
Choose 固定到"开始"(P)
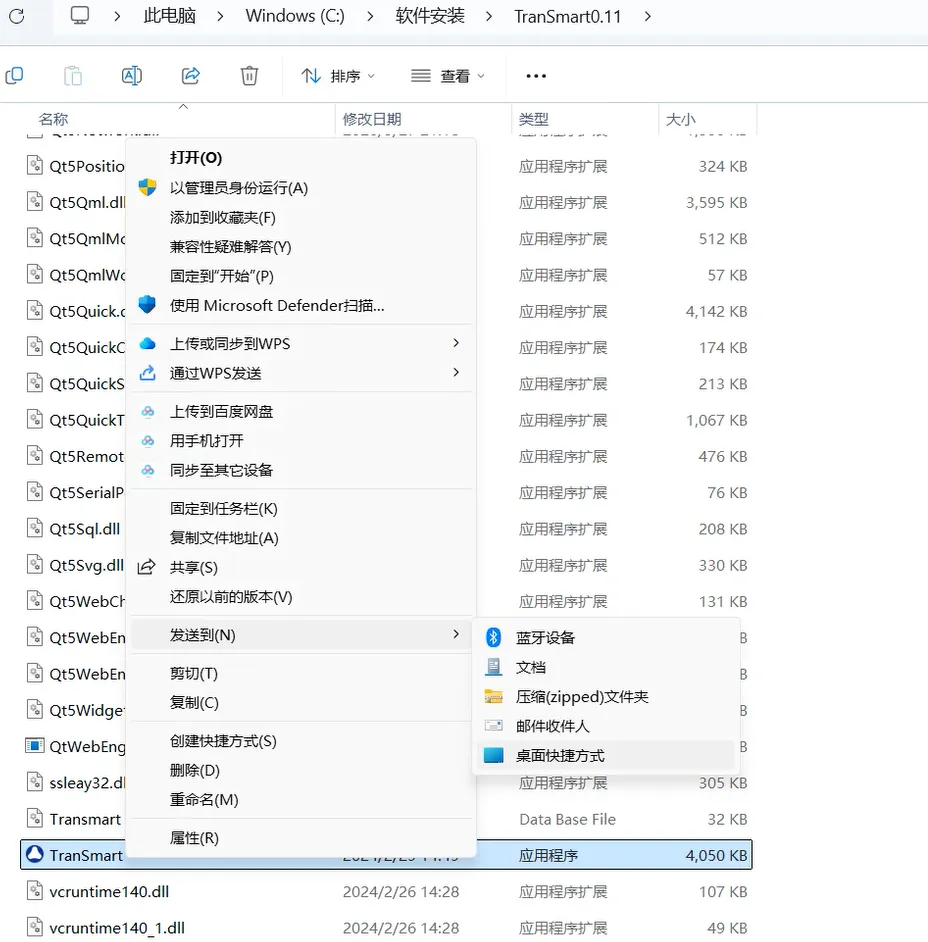point(301,276)
